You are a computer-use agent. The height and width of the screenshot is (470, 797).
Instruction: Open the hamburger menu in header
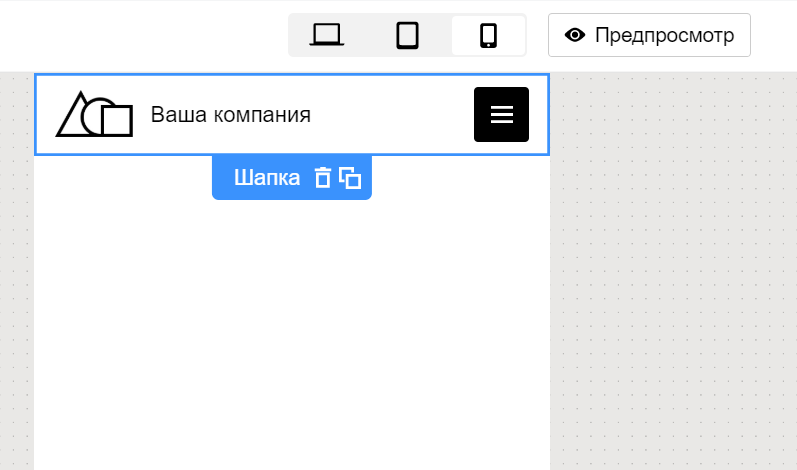pyautogui.click(x=501, y=114)
